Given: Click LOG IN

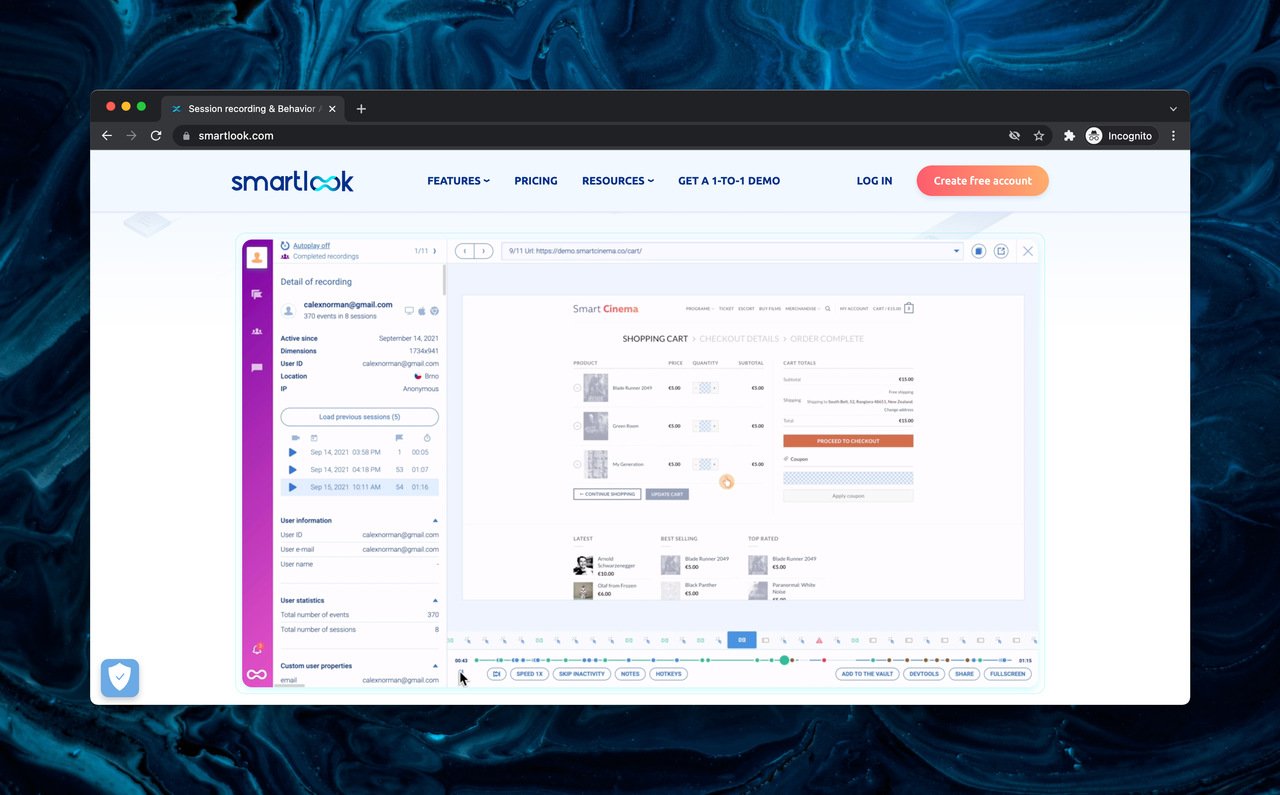Looking at the screenshot, I should pos(874,181).
